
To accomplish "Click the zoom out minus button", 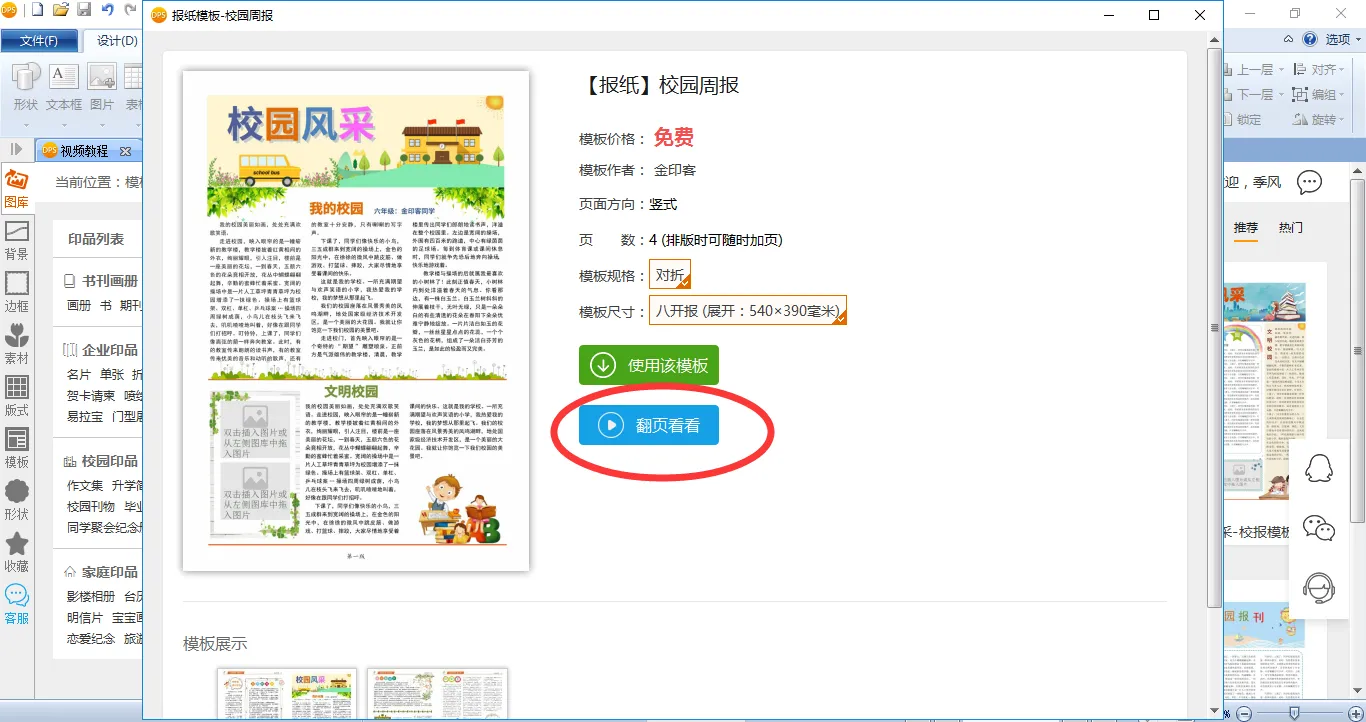I will (x=1244, y=713).
